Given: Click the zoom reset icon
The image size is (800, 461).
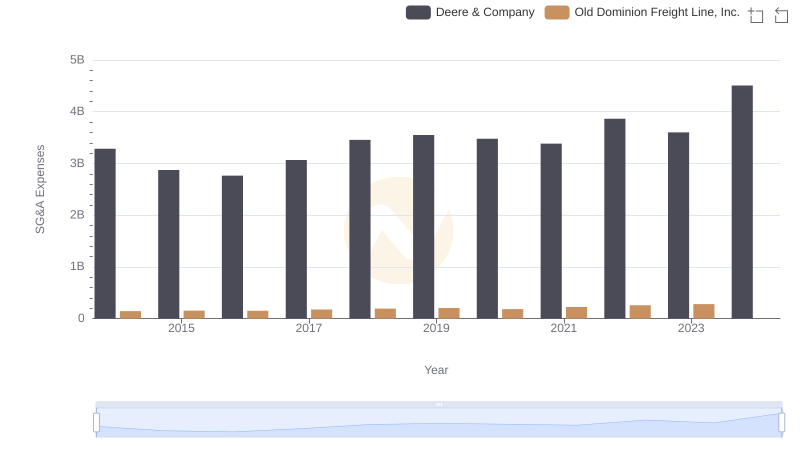Looking at the screenshot, I should (781, 15).
